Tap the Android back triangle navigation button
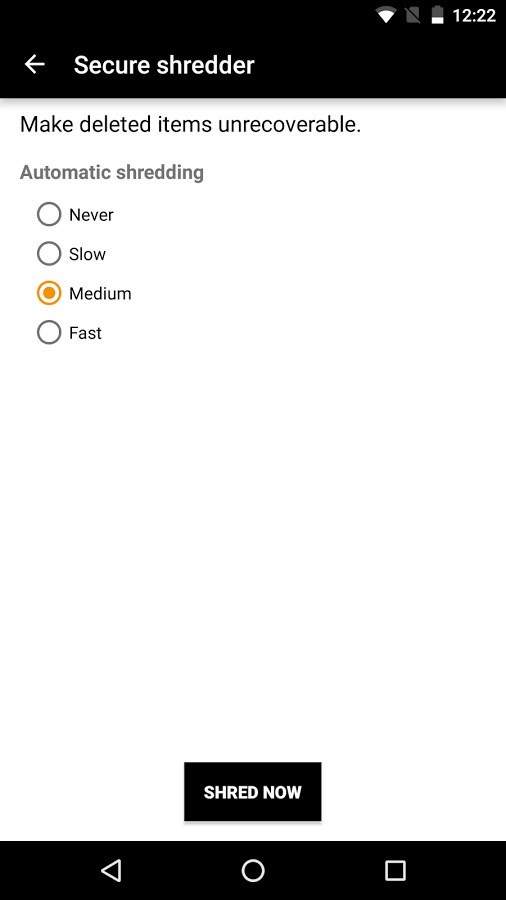 (111, 870)
